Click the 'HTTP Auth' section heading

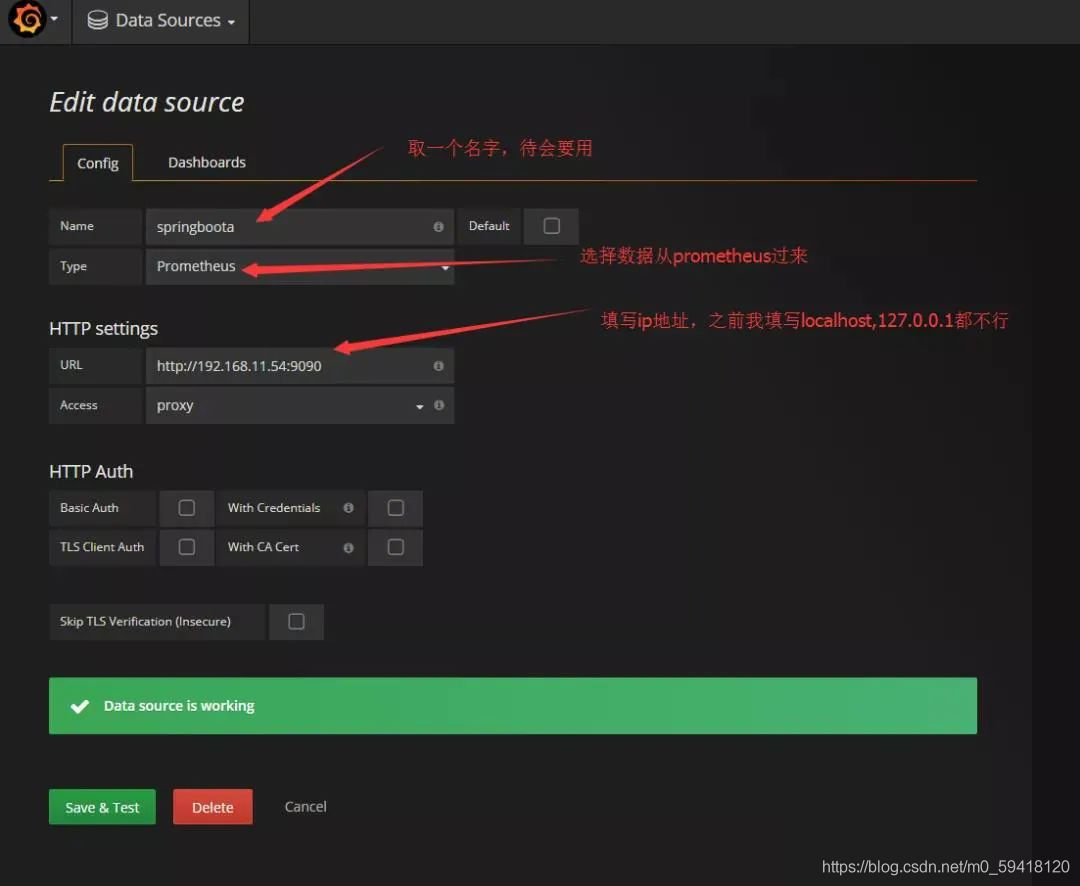click(x=91, y=471)
